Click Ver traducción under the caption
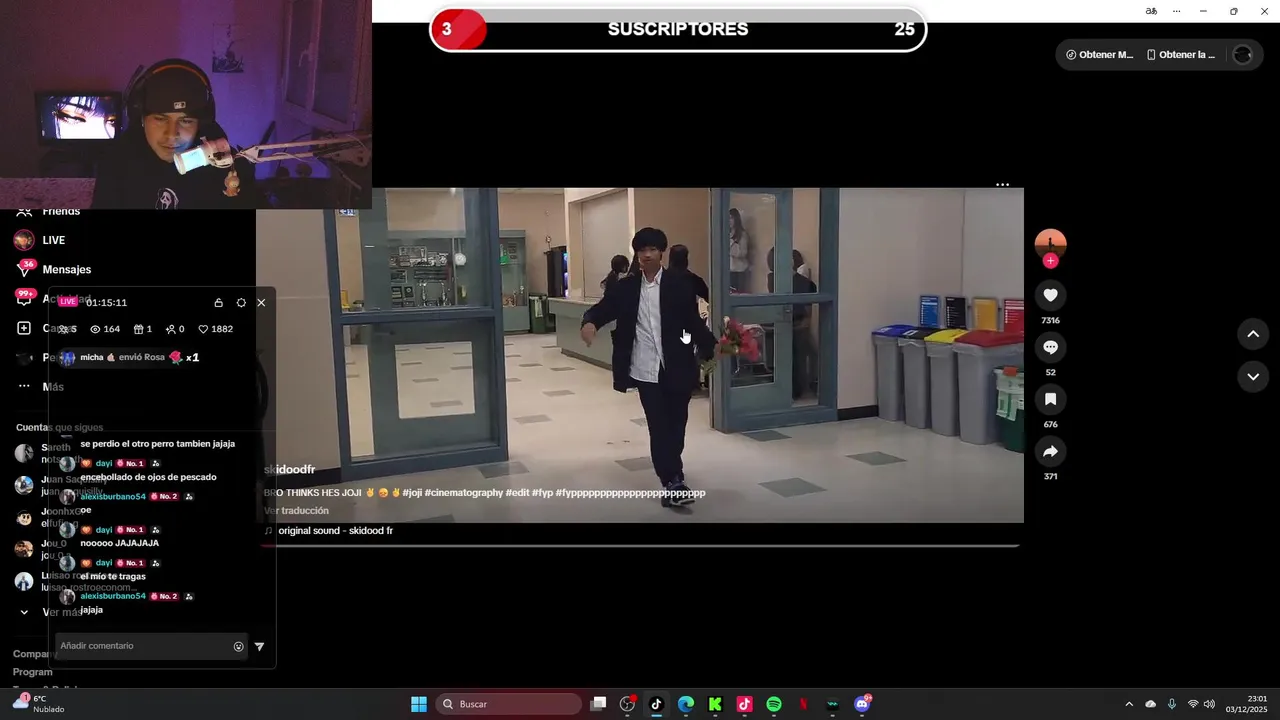Viewport: 1280px width, 720px height. [296, 511]
